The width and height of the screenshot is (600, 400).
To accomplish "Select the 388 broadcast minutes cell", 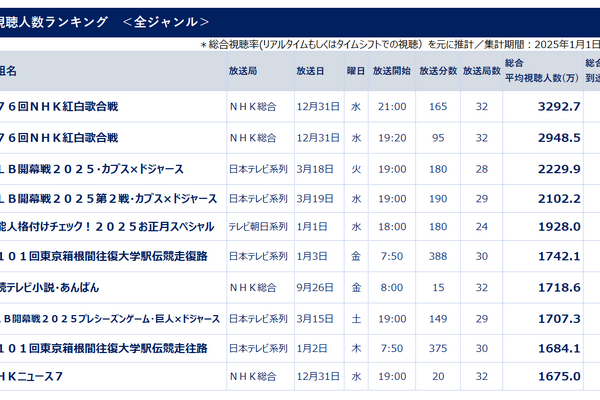I will pyautogui.click(x=438, y=258).
